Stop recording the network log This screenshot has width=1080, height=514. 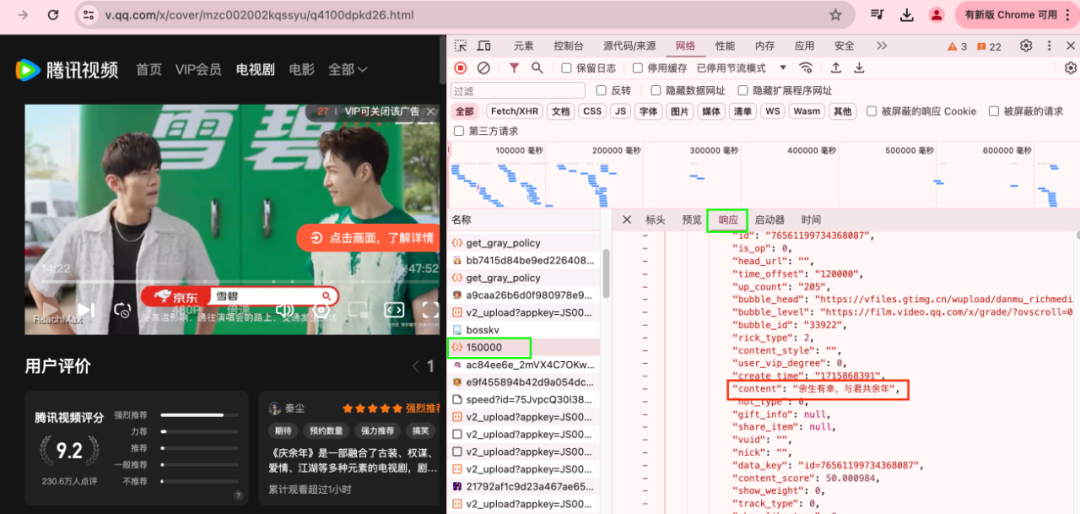pos(461,68)
